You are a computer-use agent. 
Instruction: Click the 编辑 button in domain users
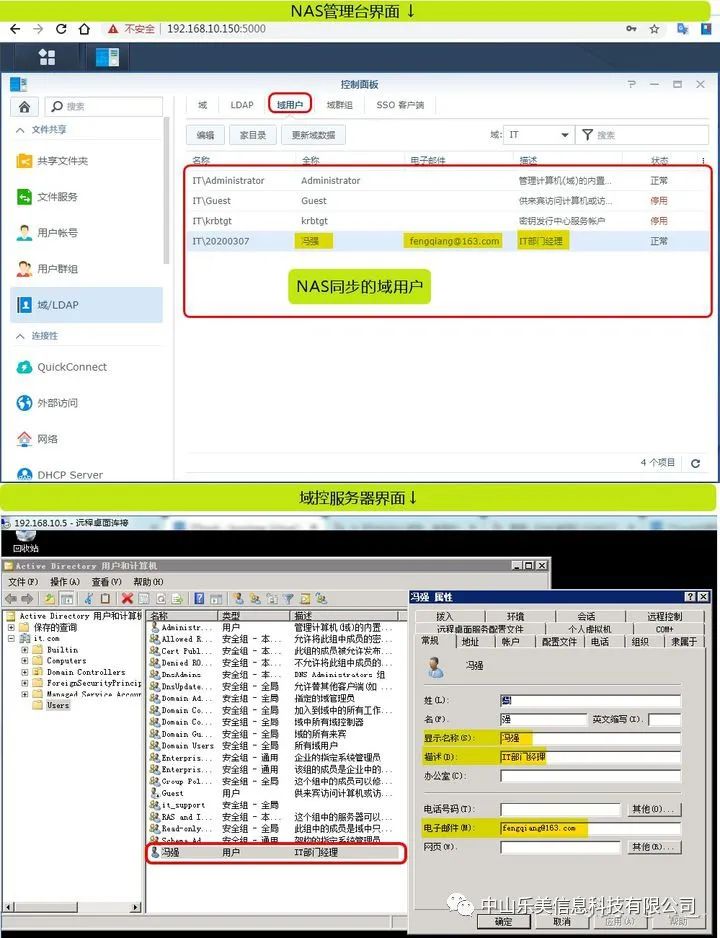206,135
